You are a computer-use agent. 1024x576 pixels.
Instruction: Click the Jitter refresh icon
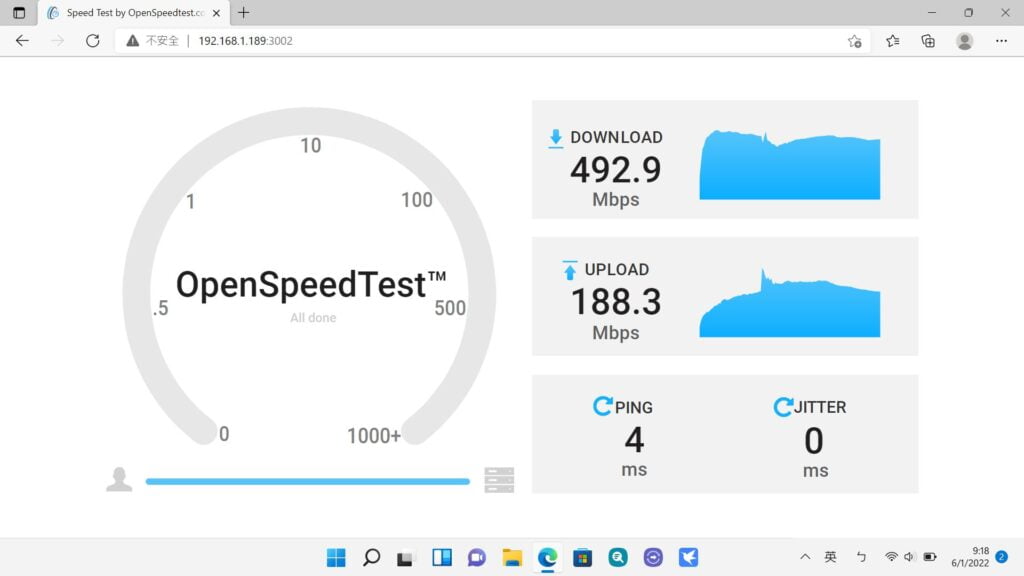pyautogui.click(x=783, y=406)
